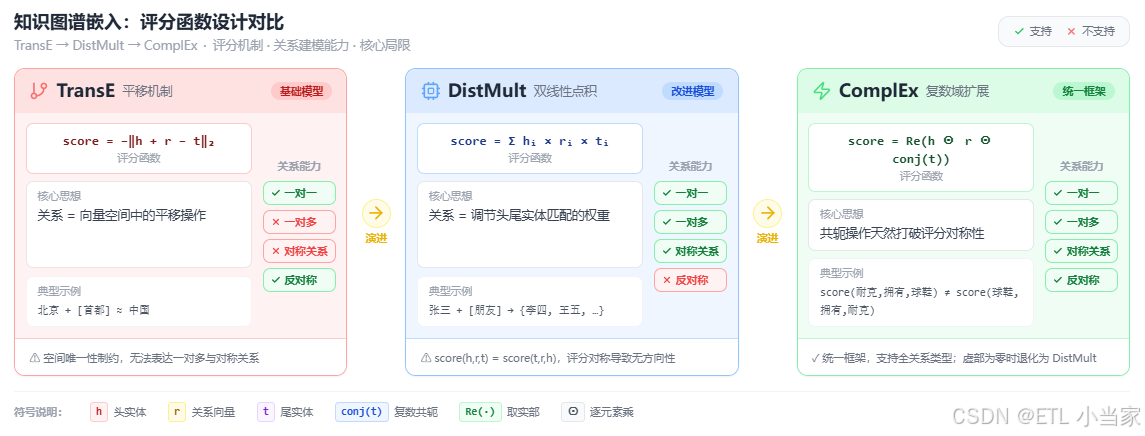Click TransE's 一对一 capability tag
Image resolution: width=1145 pixels, height=436 pixels.
coord(299,193)
